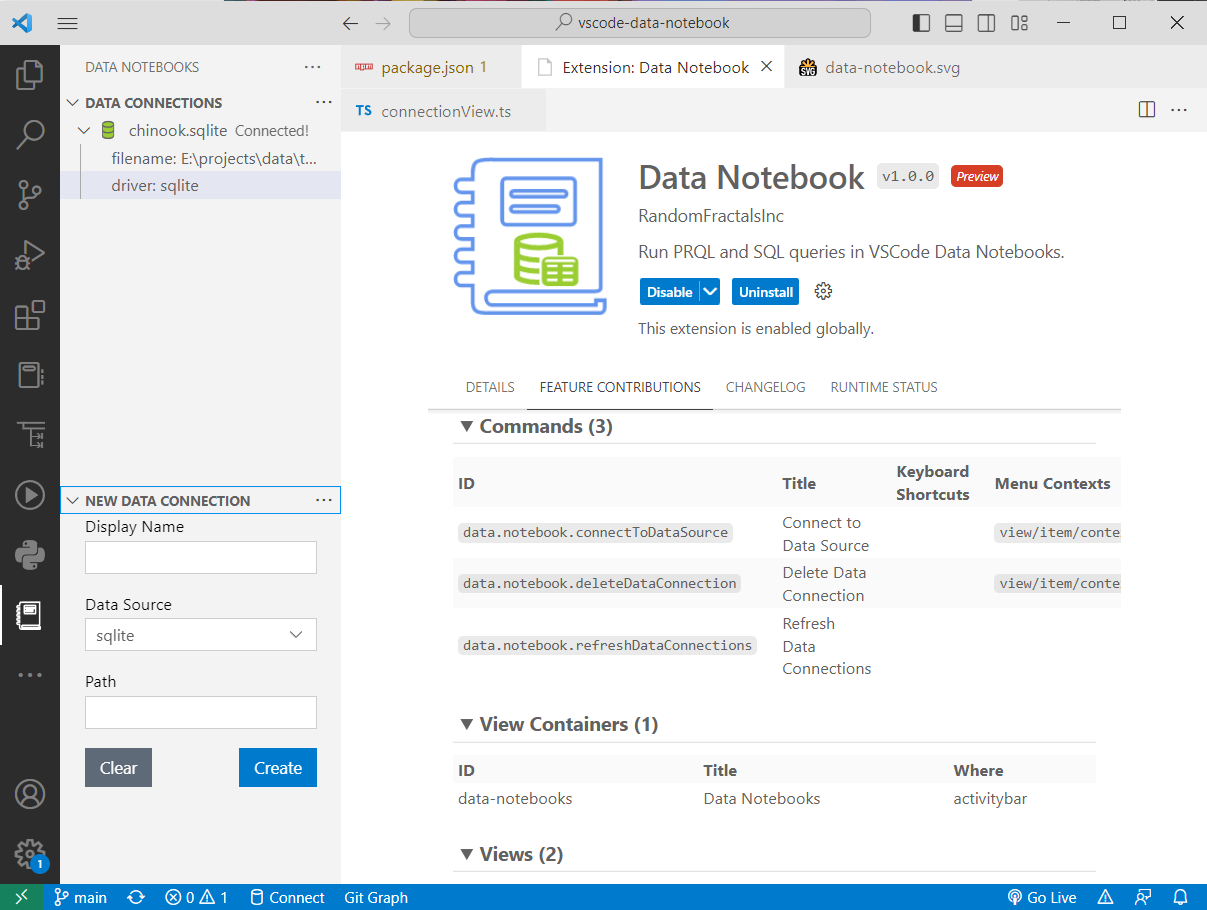Viewport: 1207px width, 910px height.
Task: Click Git Graph in status bar
Action: 376,897
